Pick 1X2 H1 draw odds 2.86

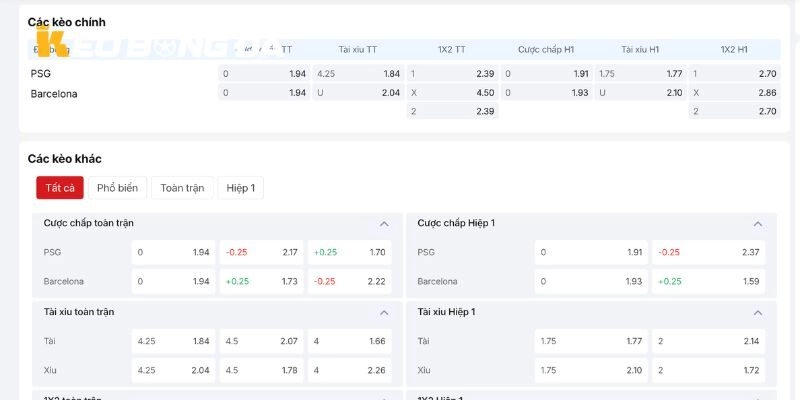pyautogui.click(x=734, y=92)
